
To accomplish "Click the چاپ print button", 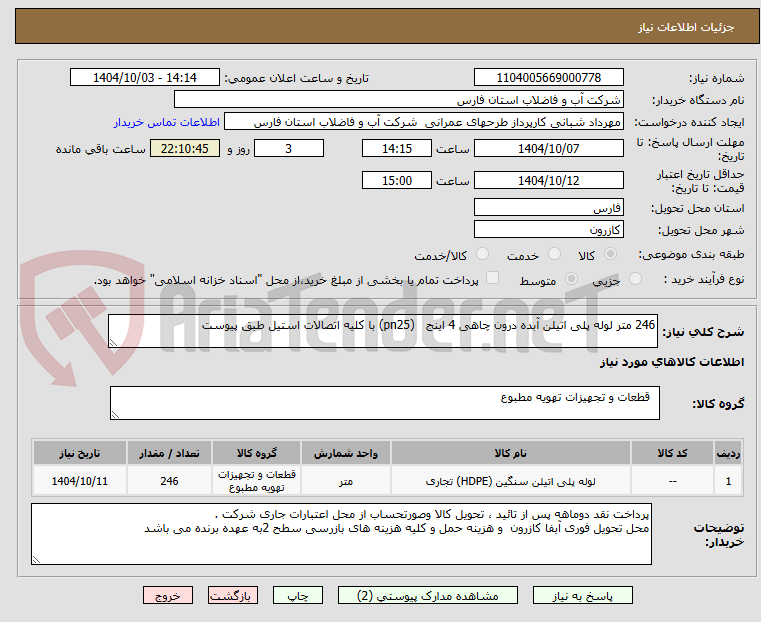I will [298, 595].
